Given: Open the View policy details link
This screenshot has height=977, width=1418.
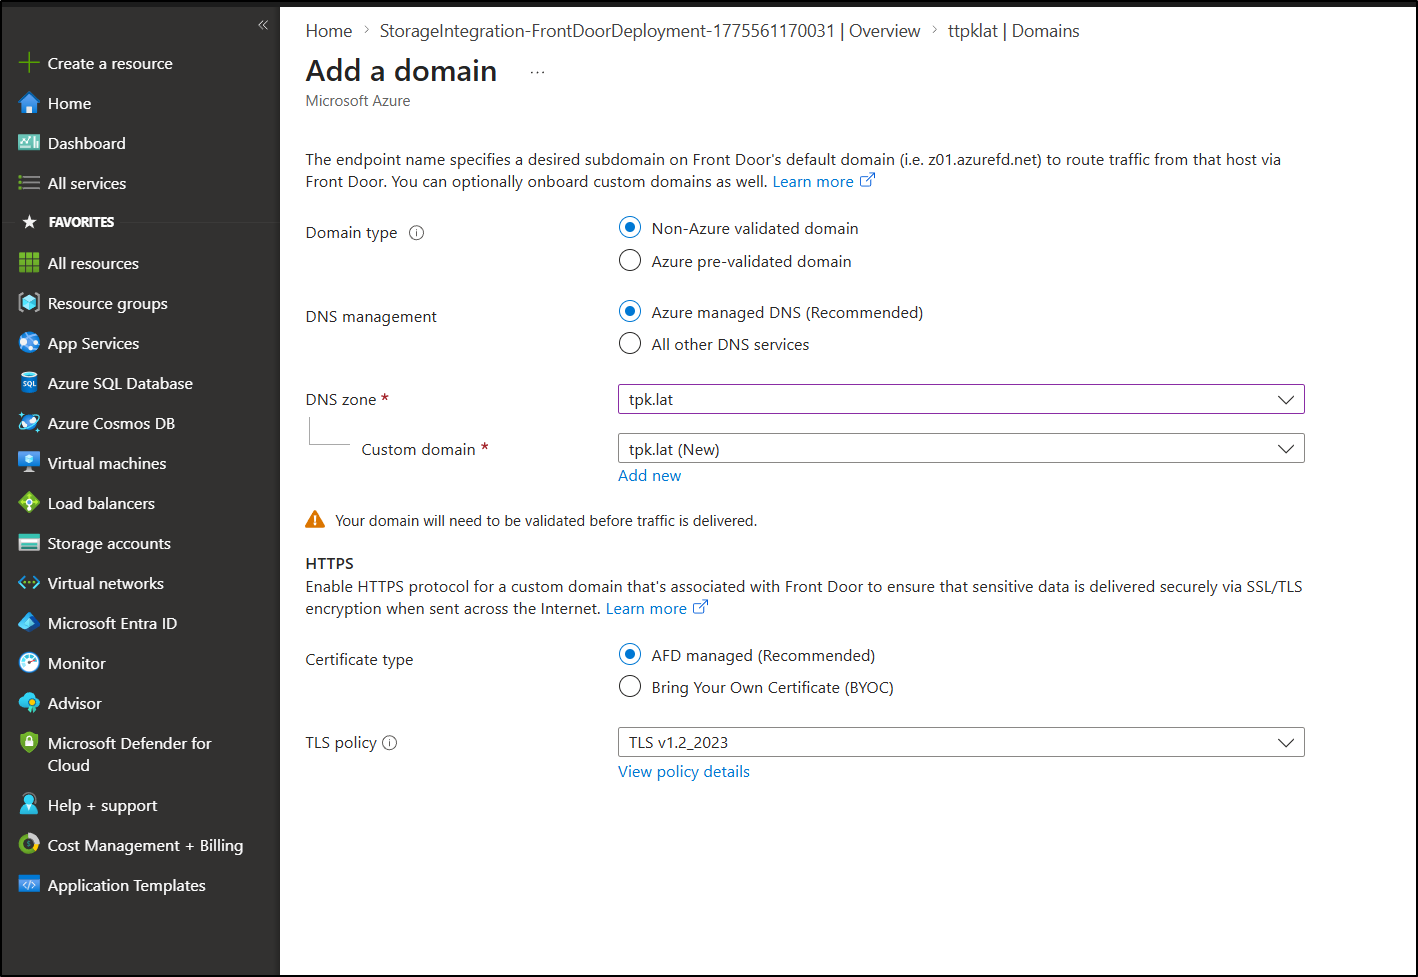Looking at the screenshot, I should 683,772.
